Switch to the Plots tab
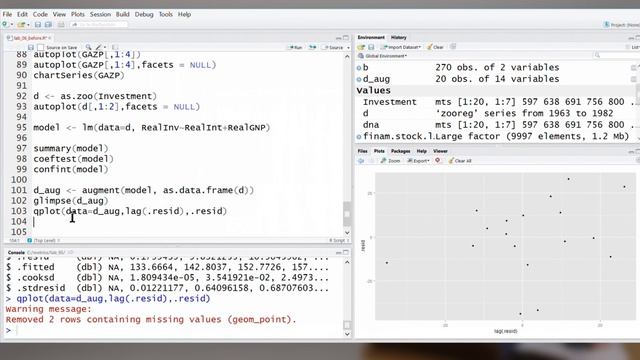Viewport: 640px width, 360px height. pos(379,151)
